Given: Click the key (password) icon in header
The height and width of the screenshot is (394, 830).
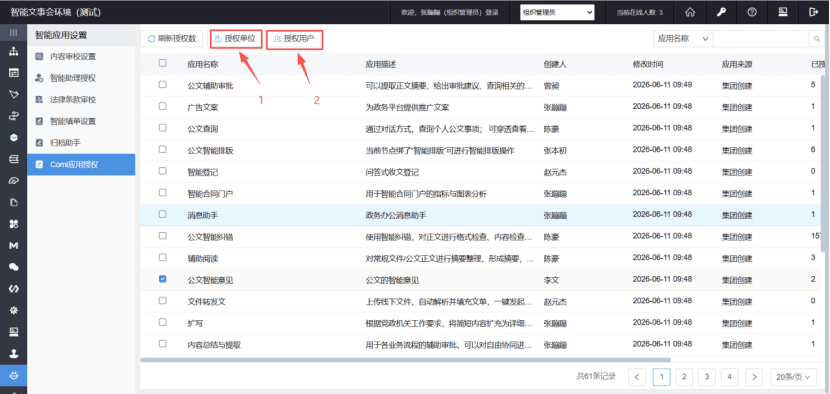Looking at the screenshot, I should pos(721,12).
